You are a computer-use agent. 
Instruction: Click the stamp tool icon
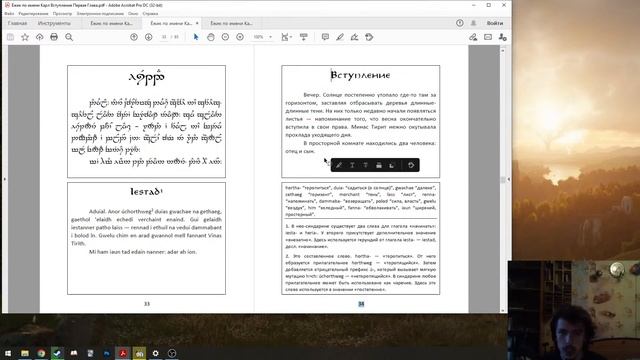click(369, 37)
